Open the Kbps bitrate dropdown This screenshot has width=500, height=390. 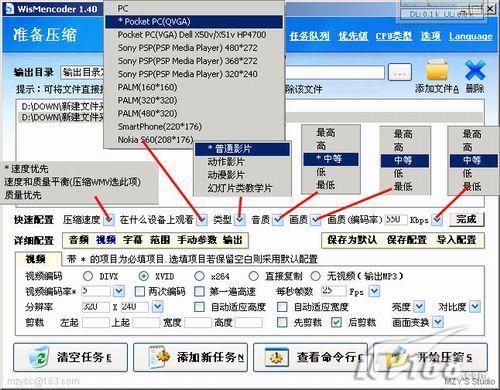click(x=438, y=220)
